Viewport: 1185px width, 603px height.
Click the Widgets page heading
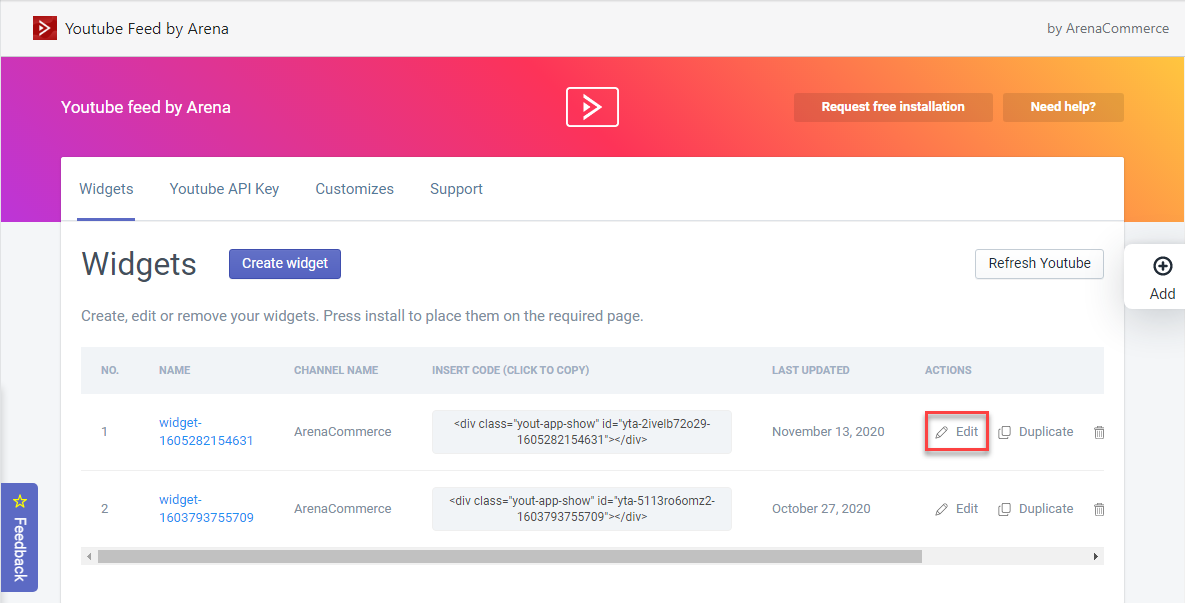[x=139, y=264]
